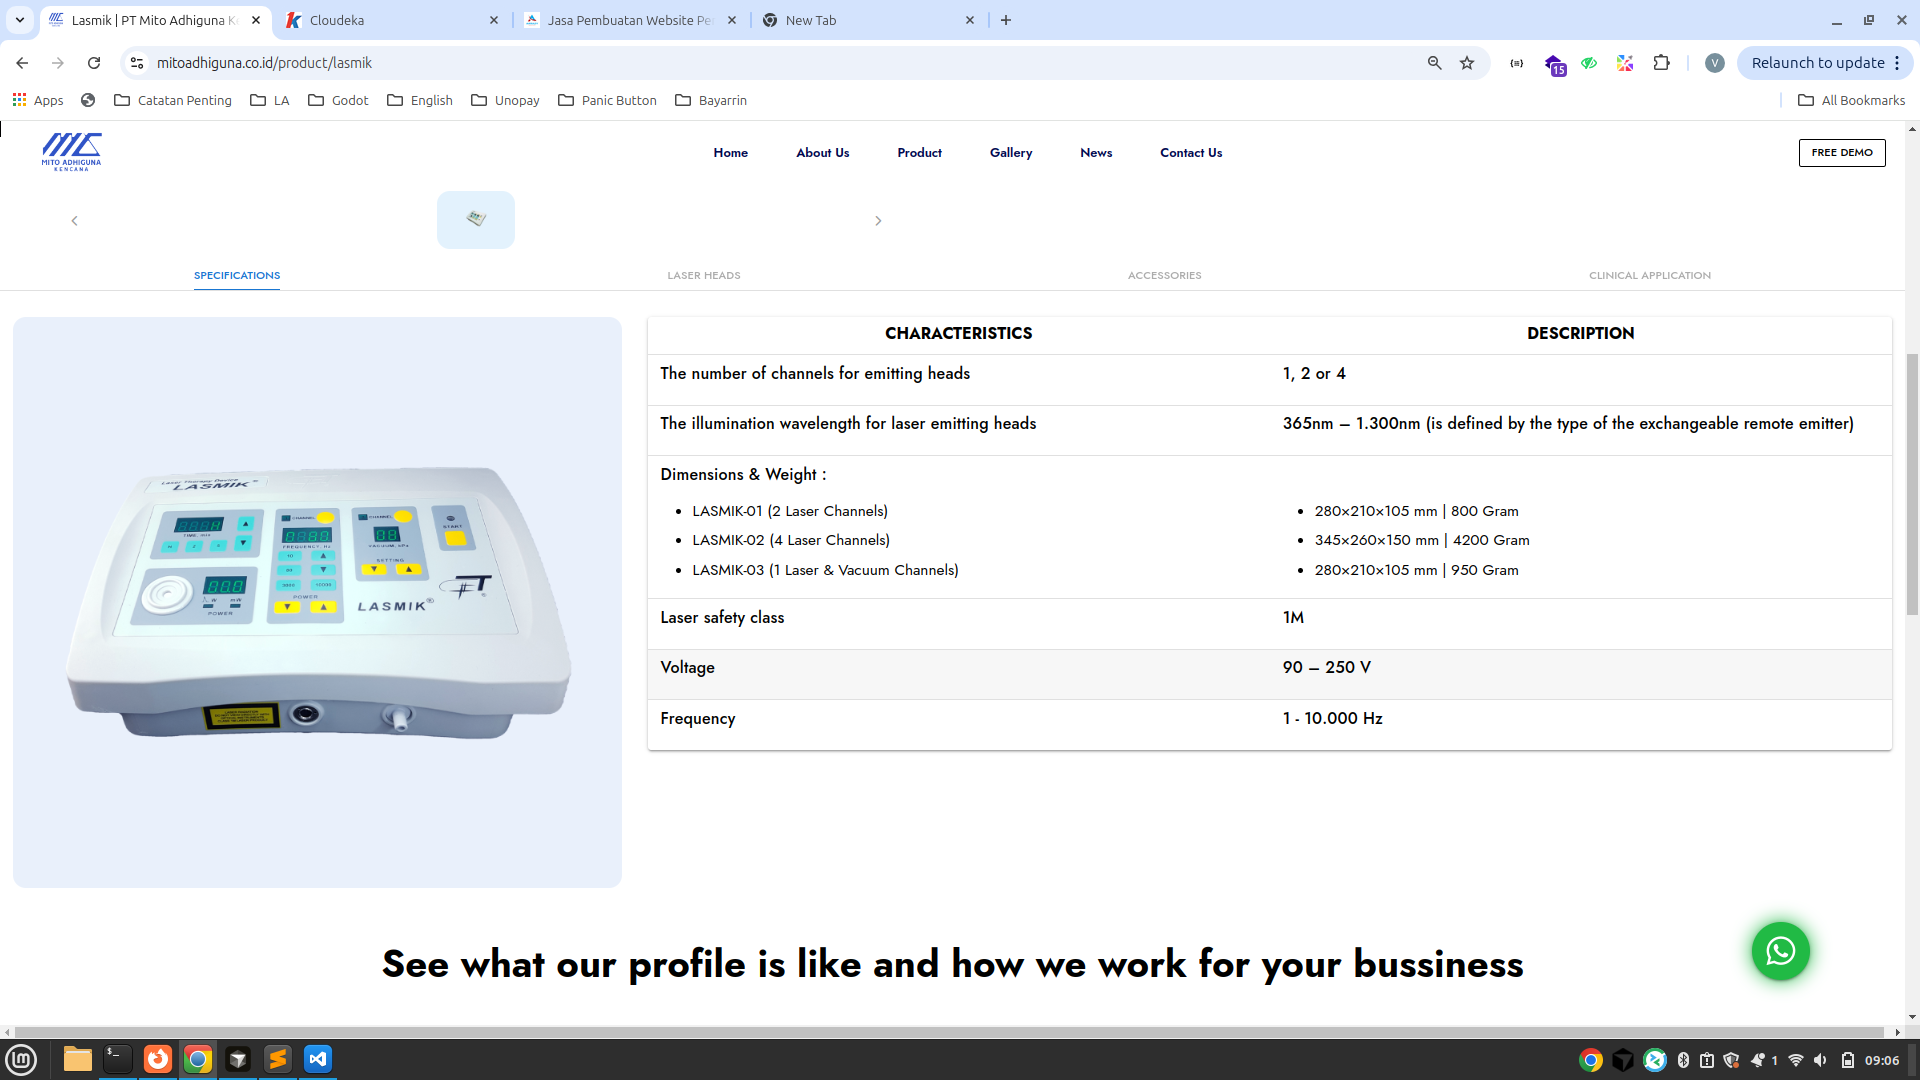Click the zoom magnifier icon in address bar

pos(1434,62)
